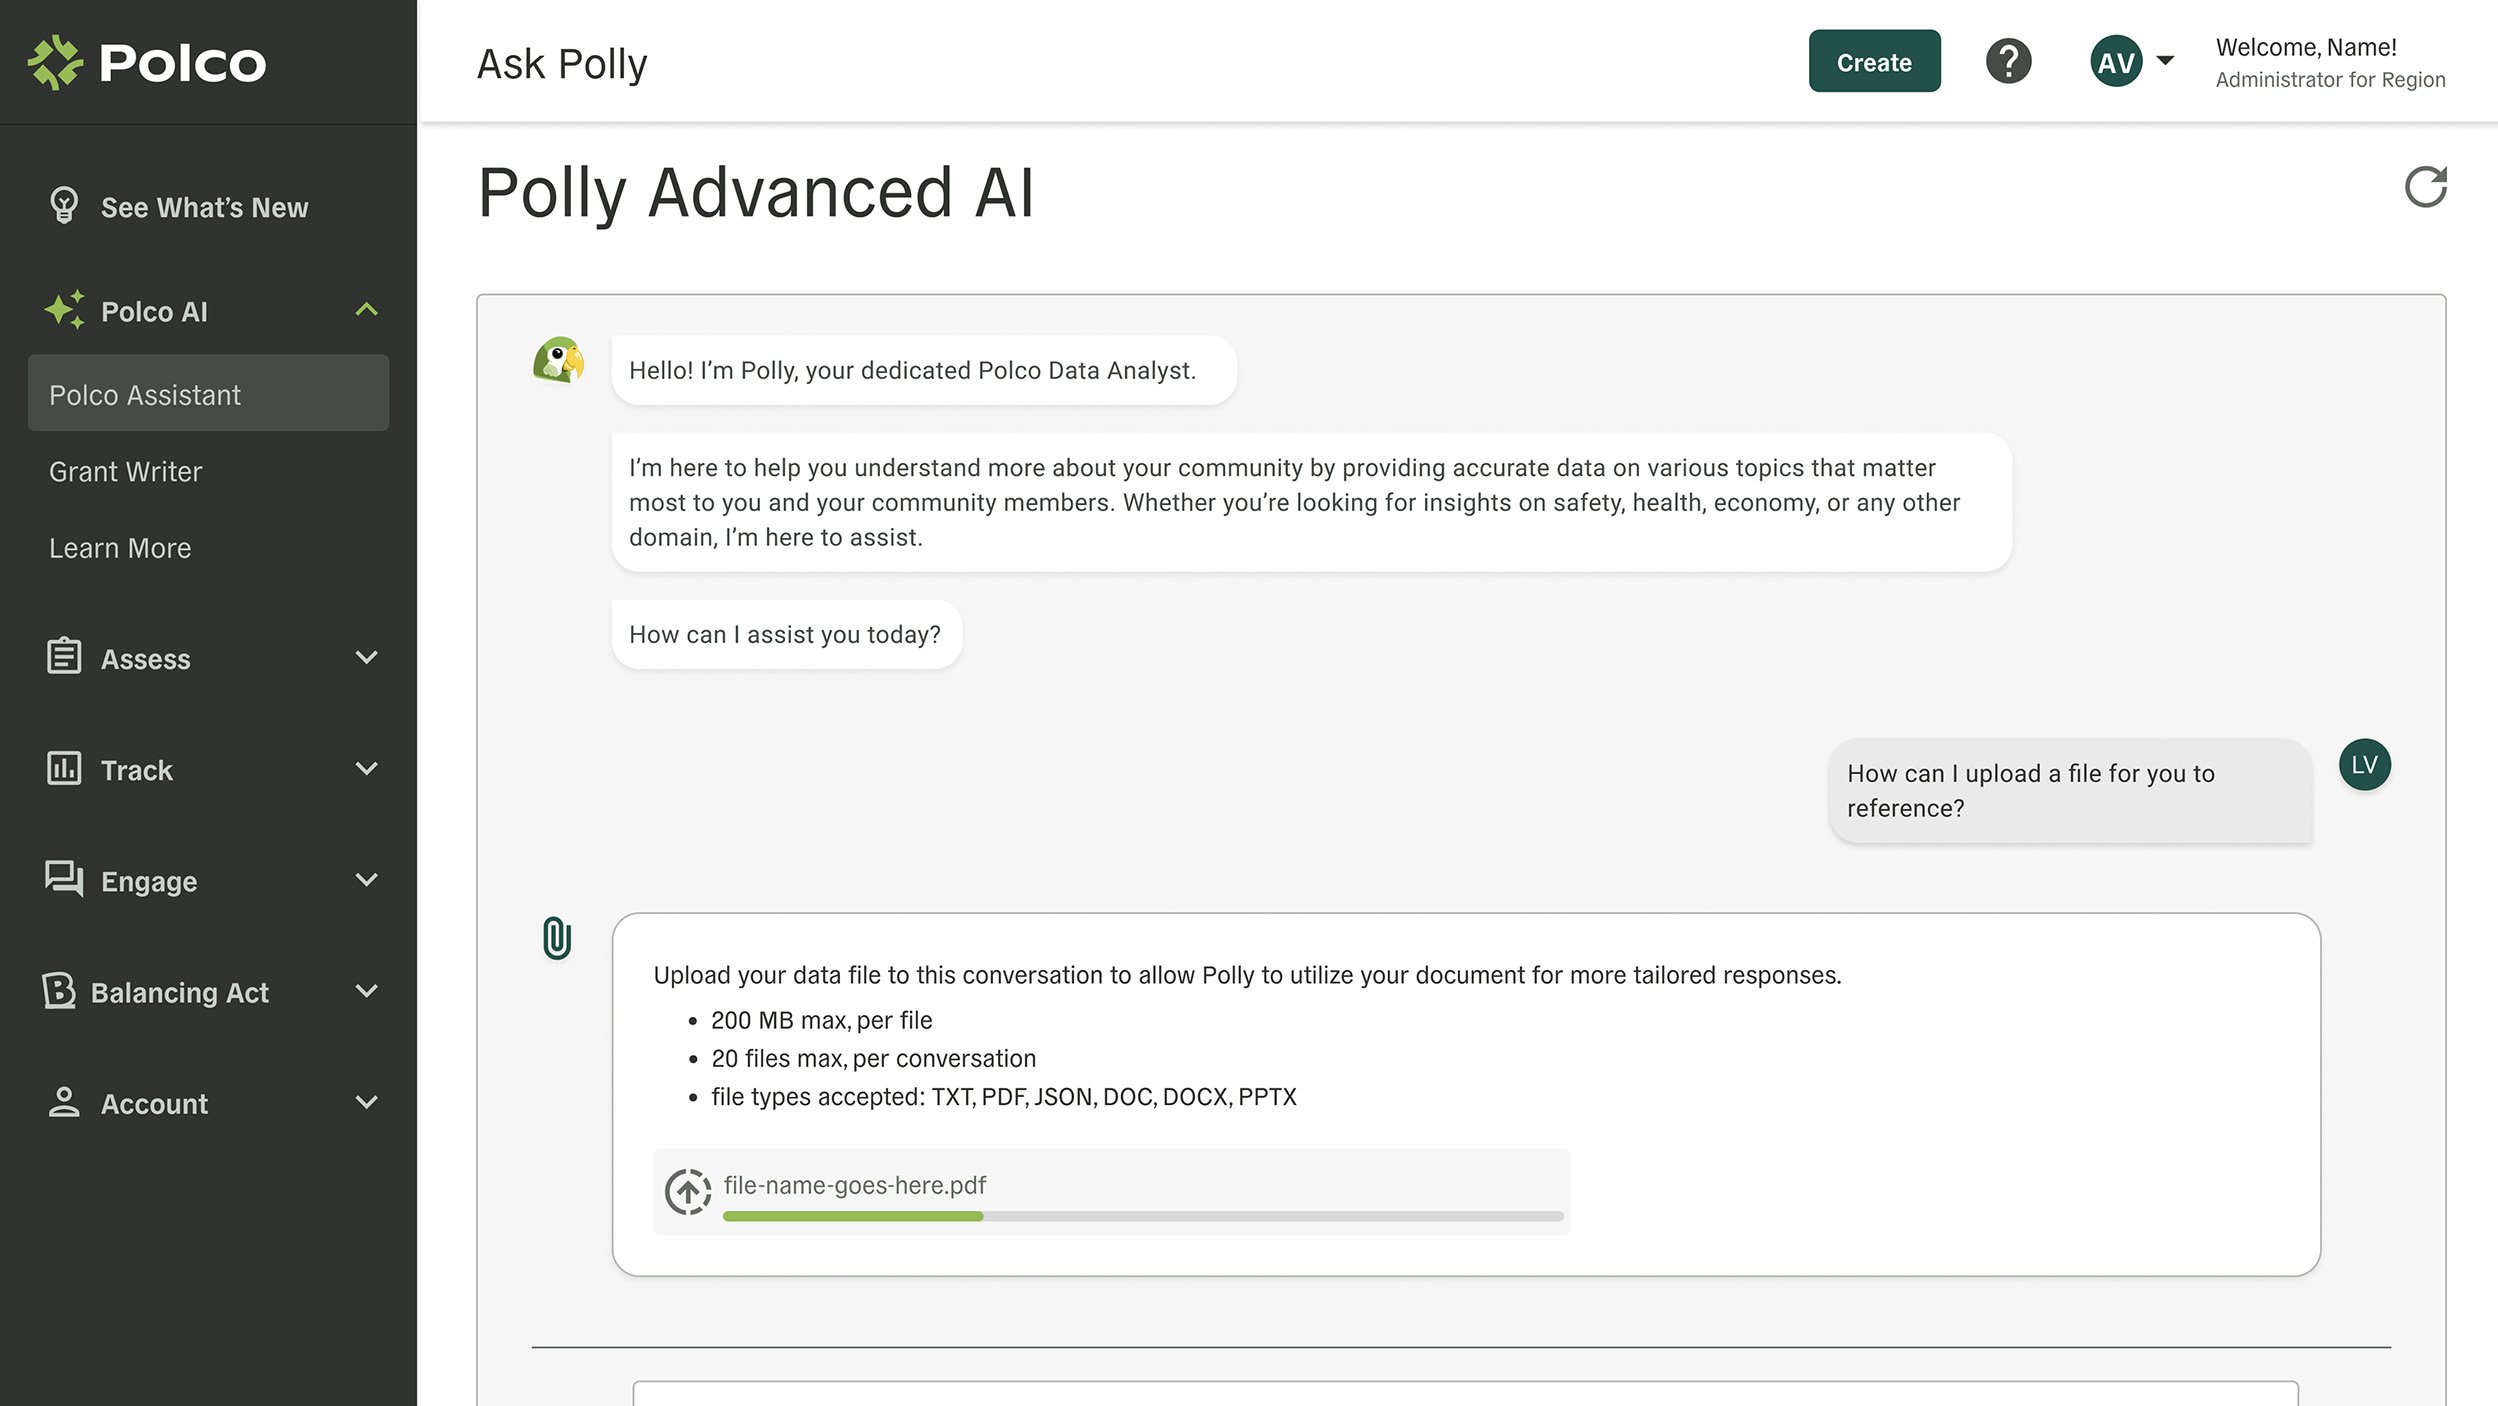
Task: Click the Track bar-chart icon
Action: point(64,768)
